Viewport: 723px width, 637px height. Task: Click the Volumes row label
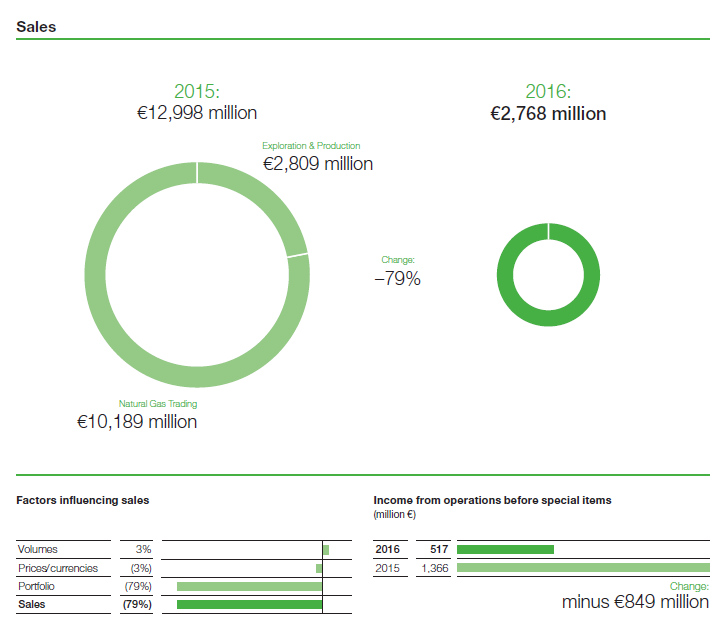(x=38, y=549)
